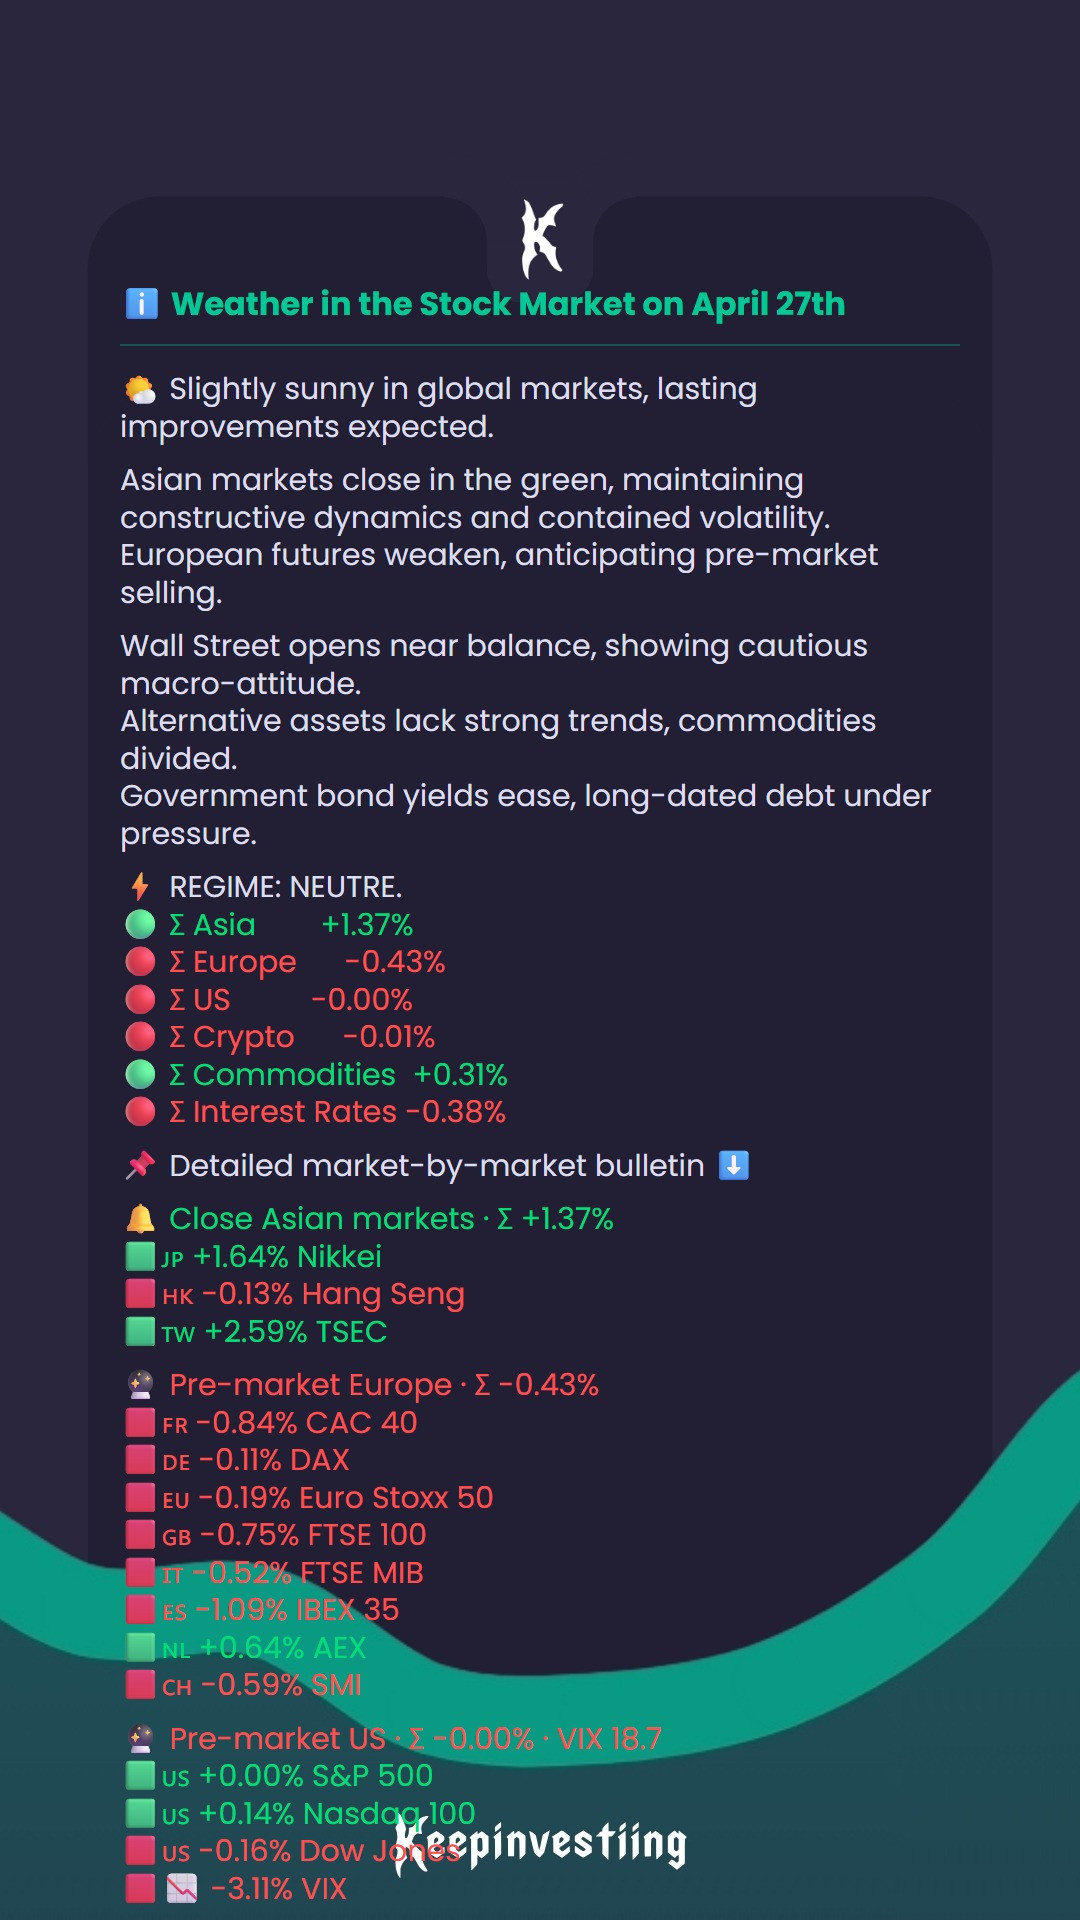
Task: Click the blue down arrow after bulletin
Action: pos(734,1165)
